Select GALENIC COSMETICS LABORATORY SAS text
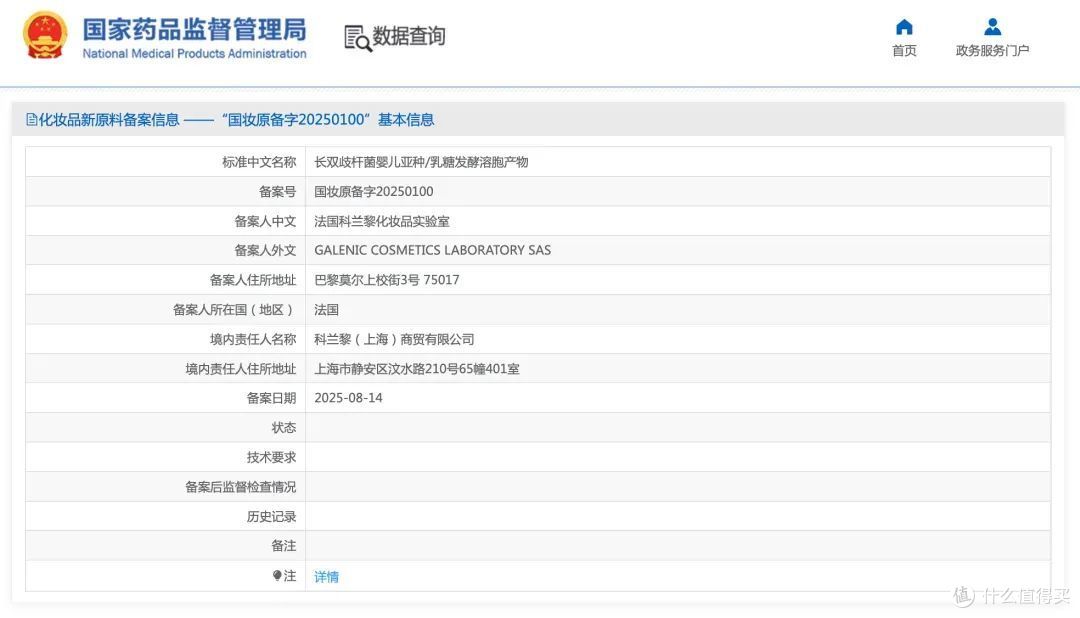 [x=433, y=250]
